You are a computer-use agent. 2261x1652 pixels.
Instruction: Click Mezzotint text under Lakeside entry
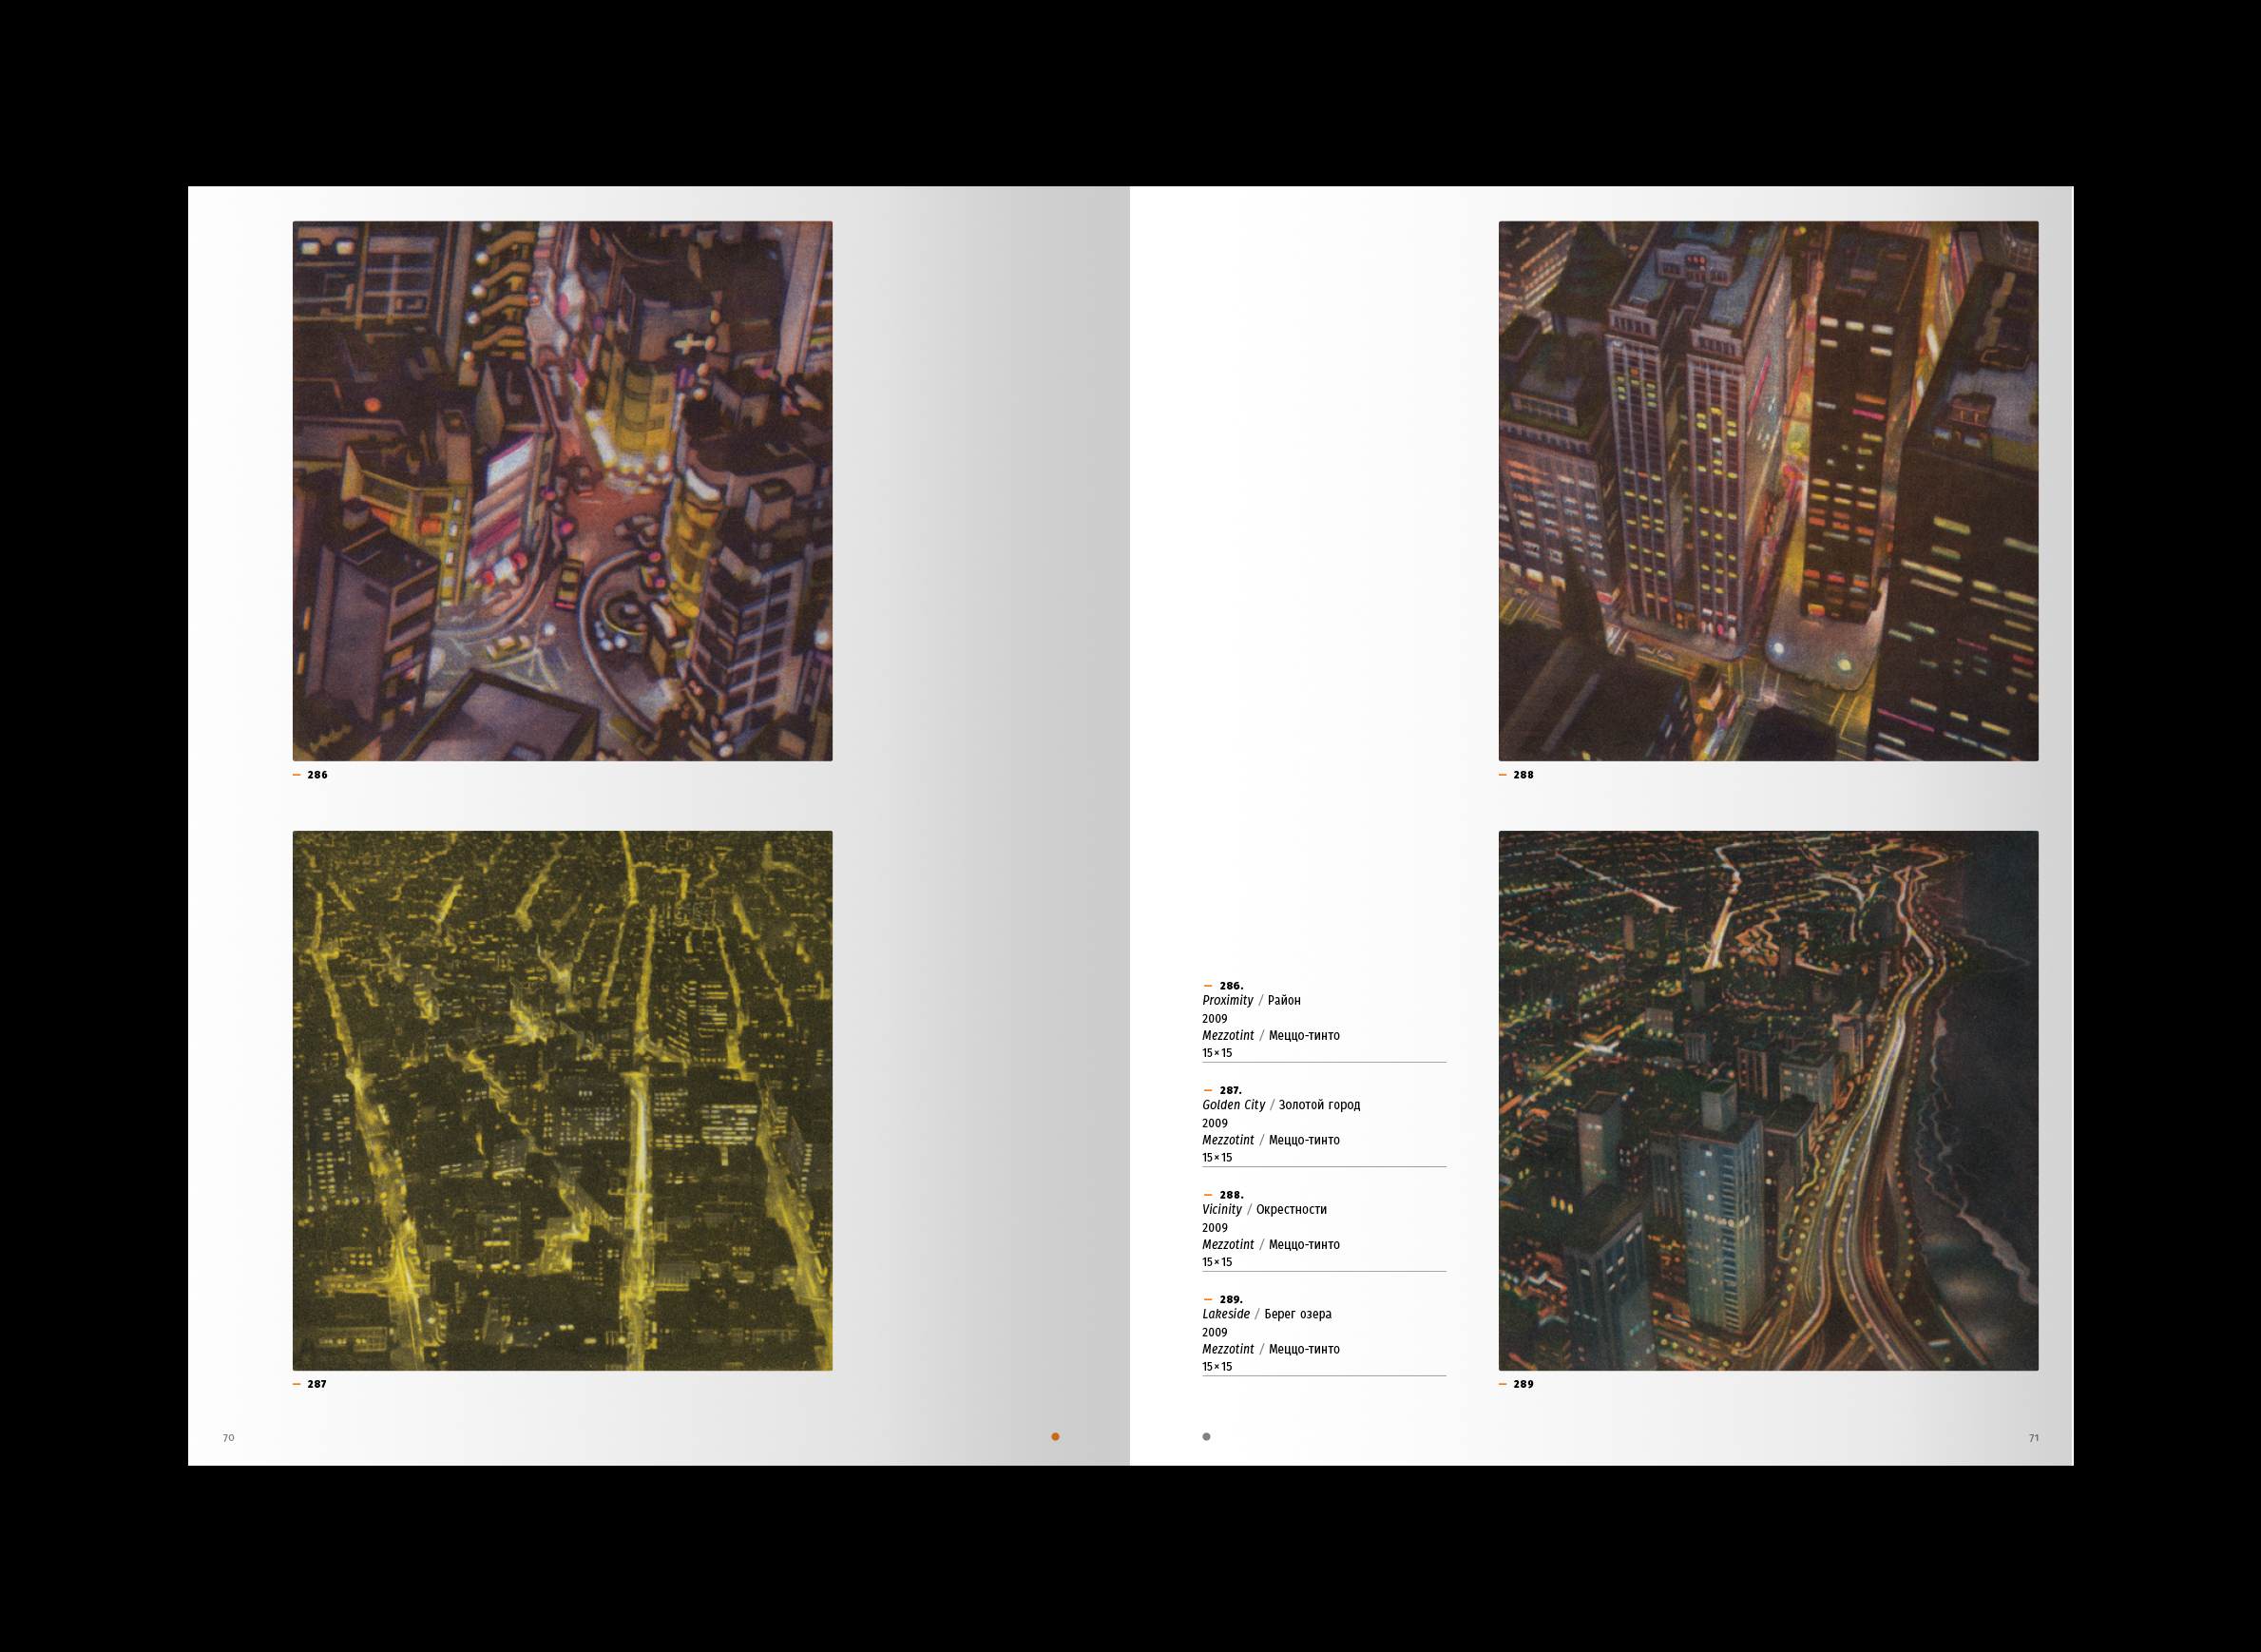point(1228,1349)
